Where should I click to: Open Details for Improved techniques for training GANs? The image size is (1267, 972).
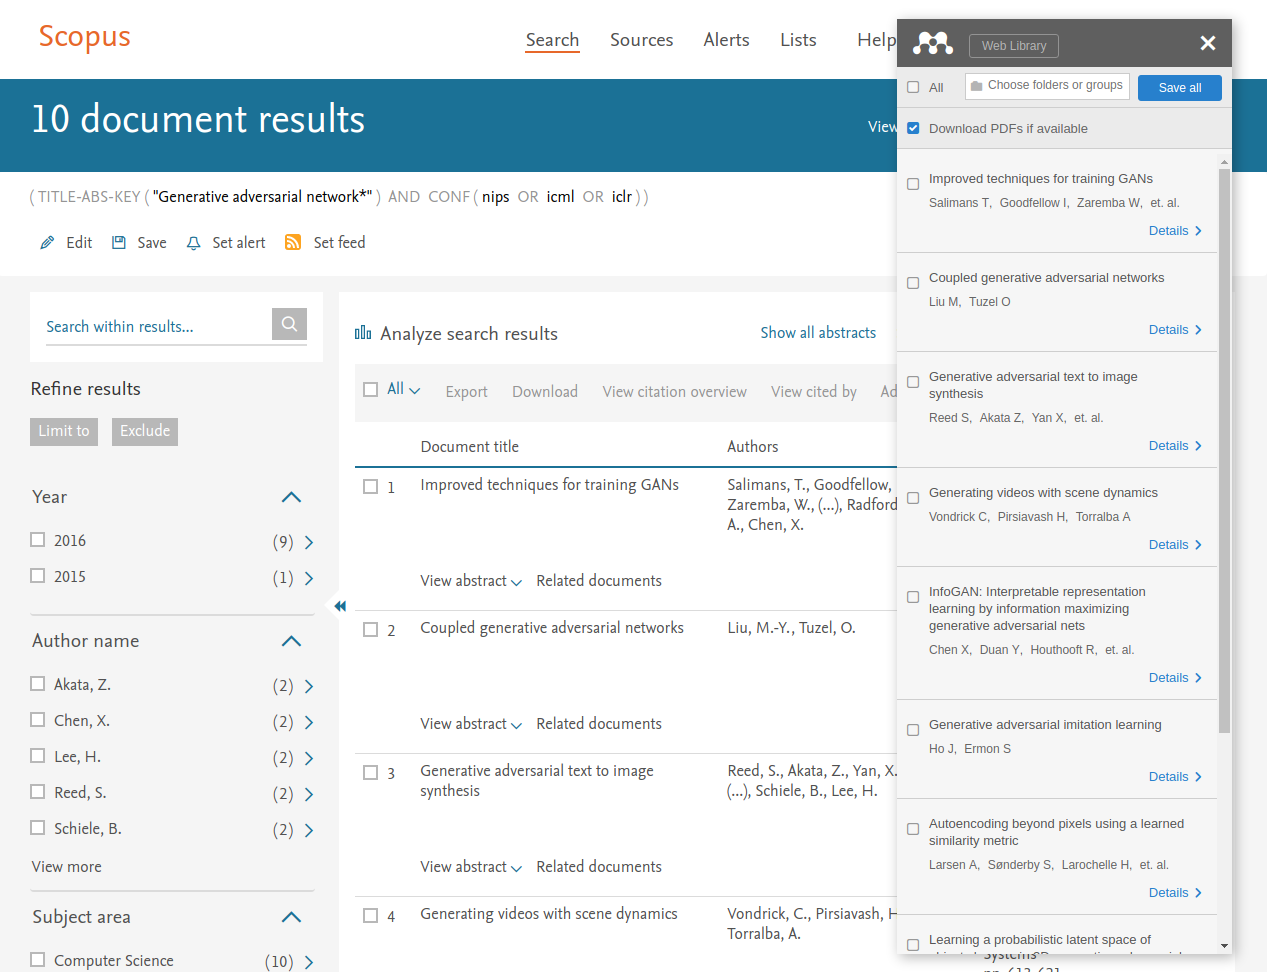click(1175, 231)
